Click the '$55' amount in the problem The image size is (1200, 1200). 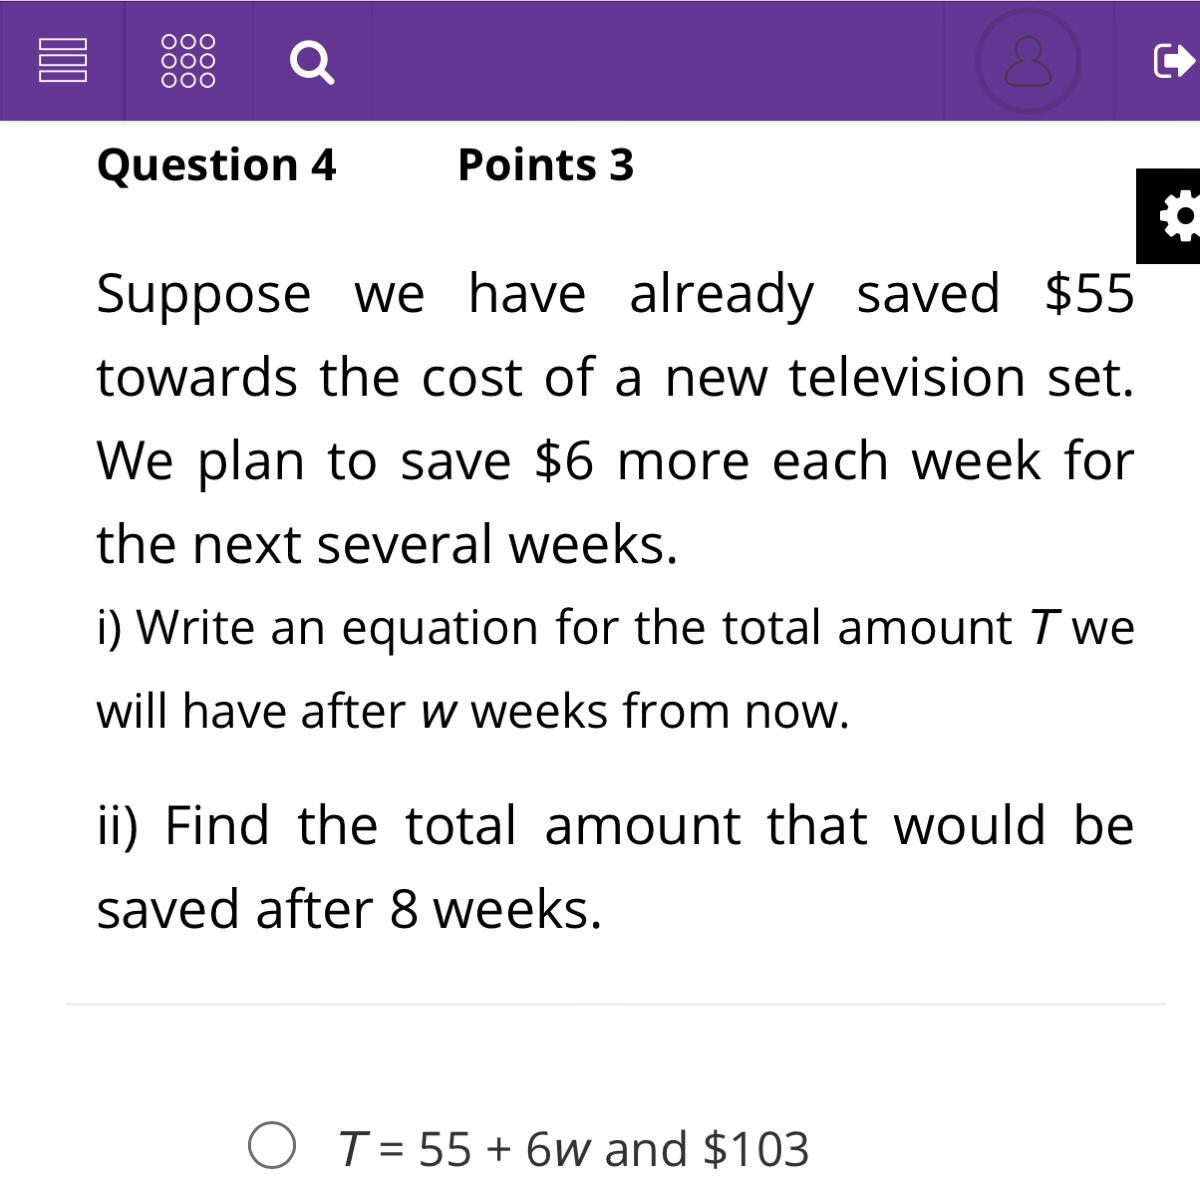click(1088, 294)
